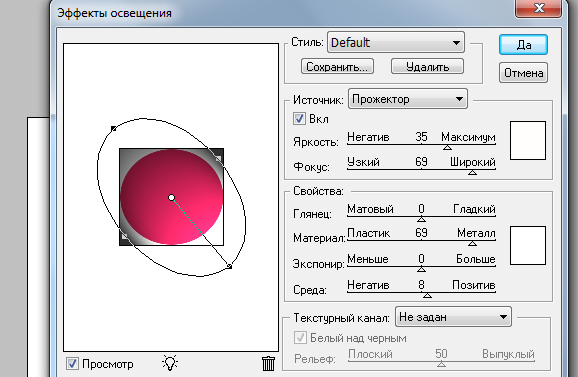
Task: Click the Рельеф value 50
Action: (x=441, y=354)
